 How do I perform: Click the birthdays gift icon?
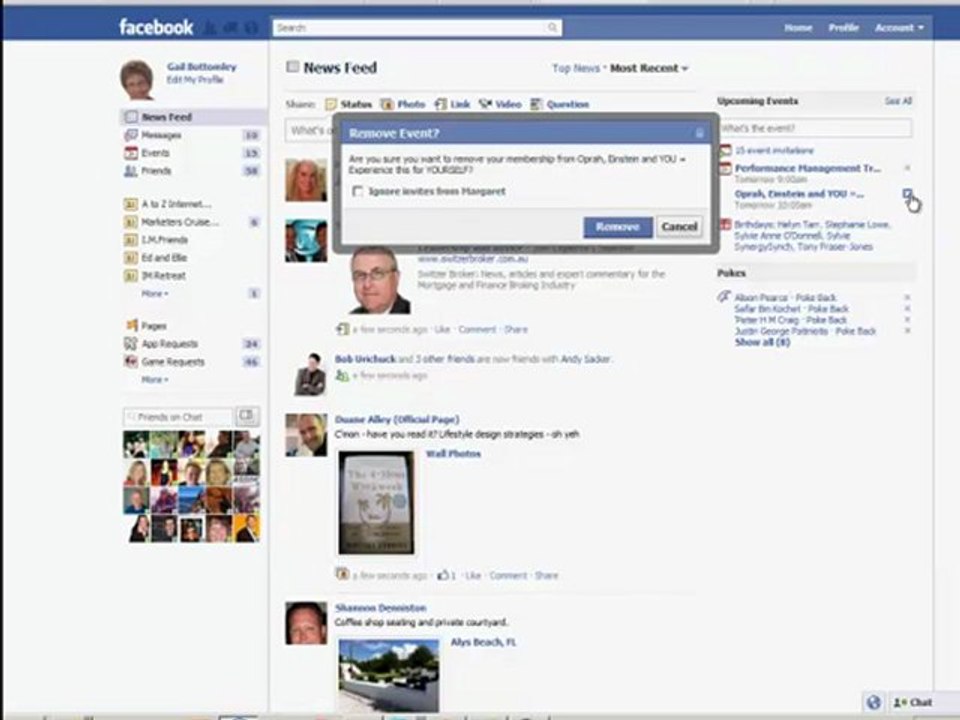pyautogui.click(x=726, y=225)
